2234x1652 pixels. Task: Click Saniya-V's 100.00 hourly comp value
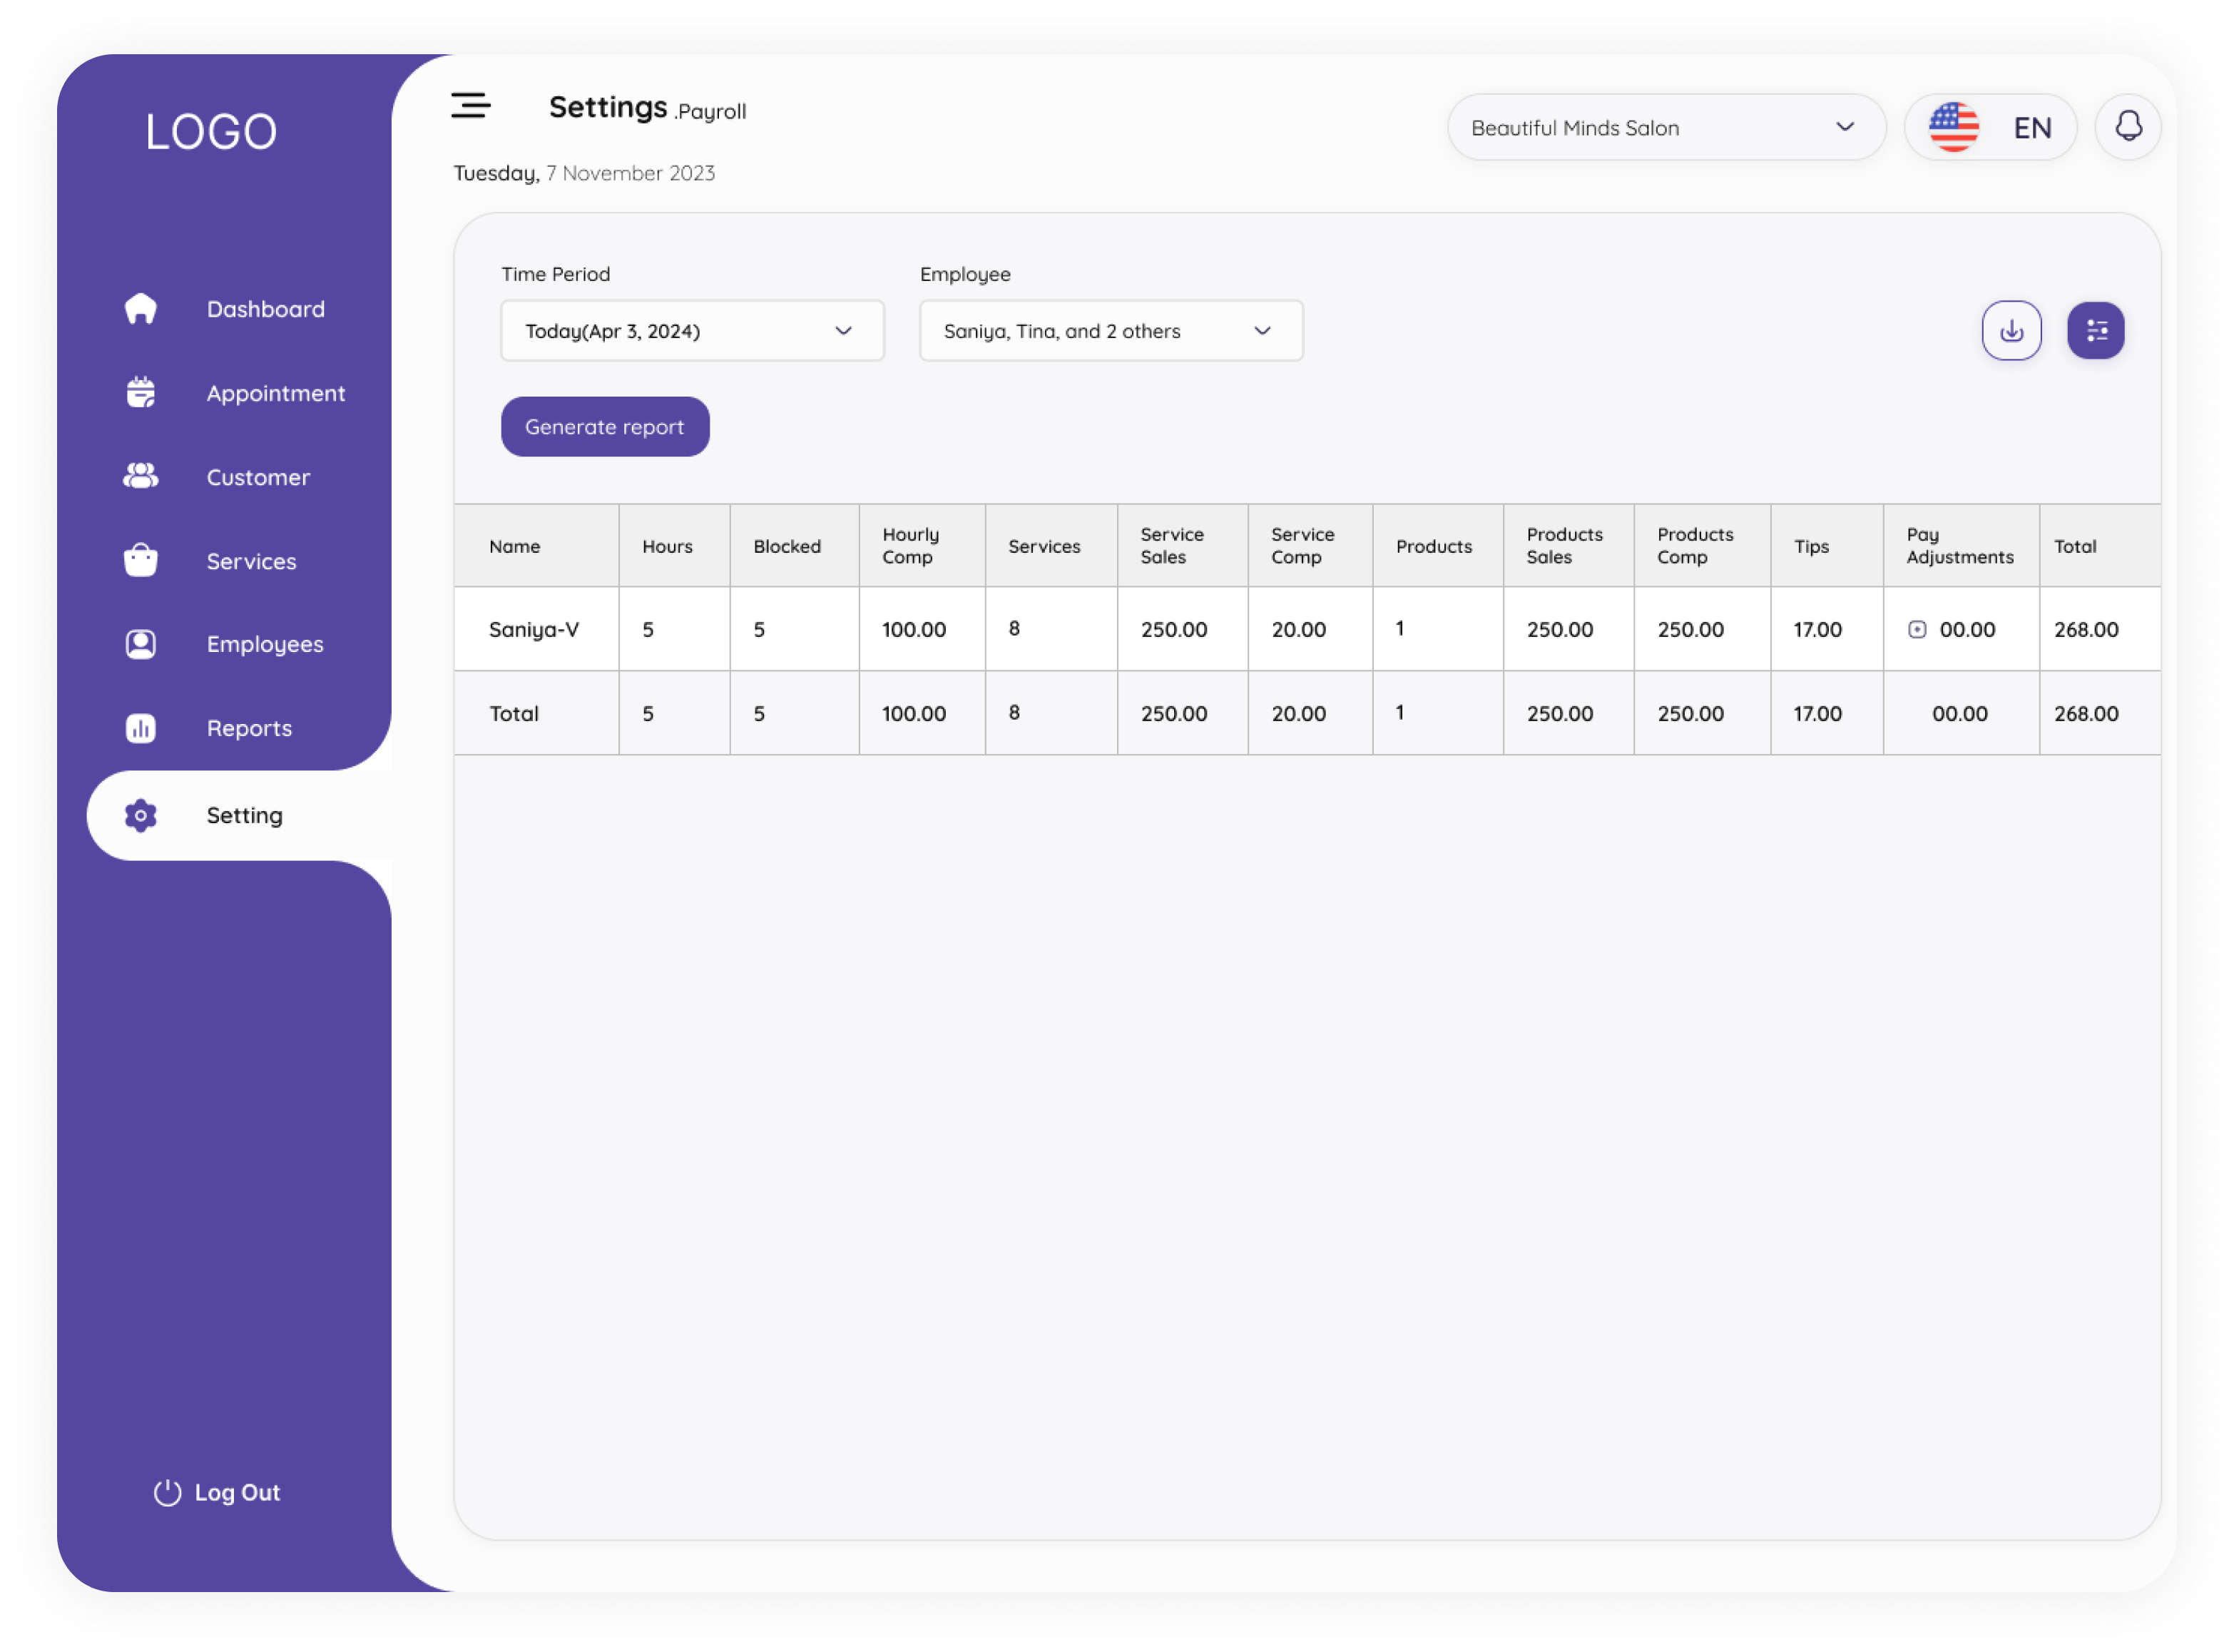coord(914,629)
